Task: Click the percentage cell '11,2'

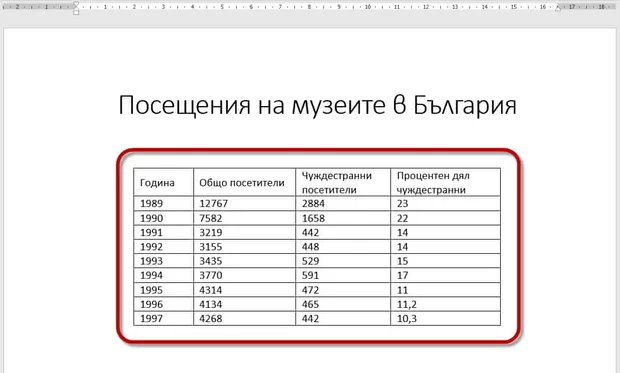Action: click(446, 304)
